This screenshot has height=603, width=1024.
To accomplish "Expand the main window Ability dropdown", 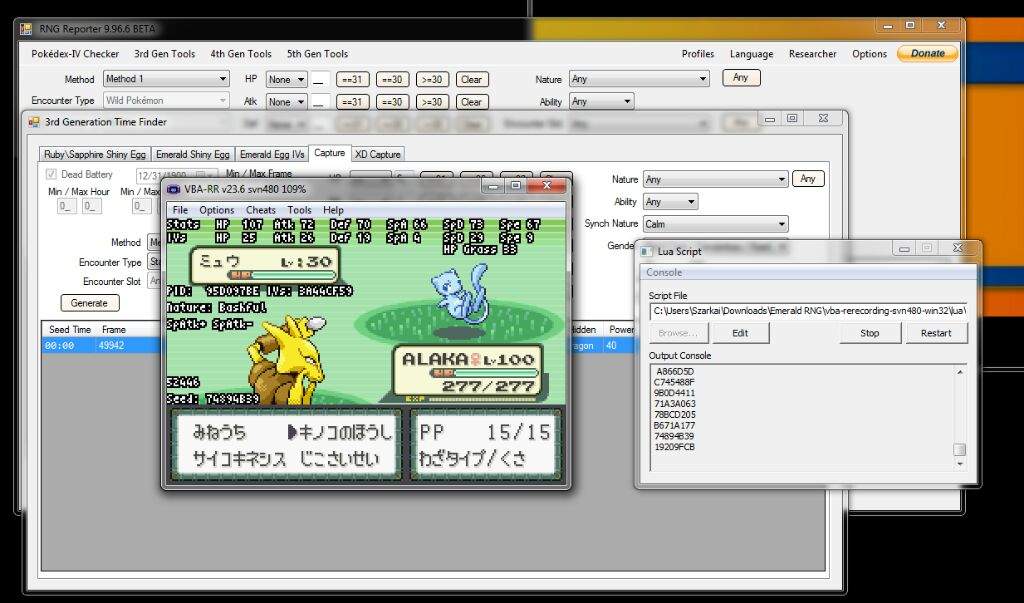I will pyautogui.click(x=601, y=102).
